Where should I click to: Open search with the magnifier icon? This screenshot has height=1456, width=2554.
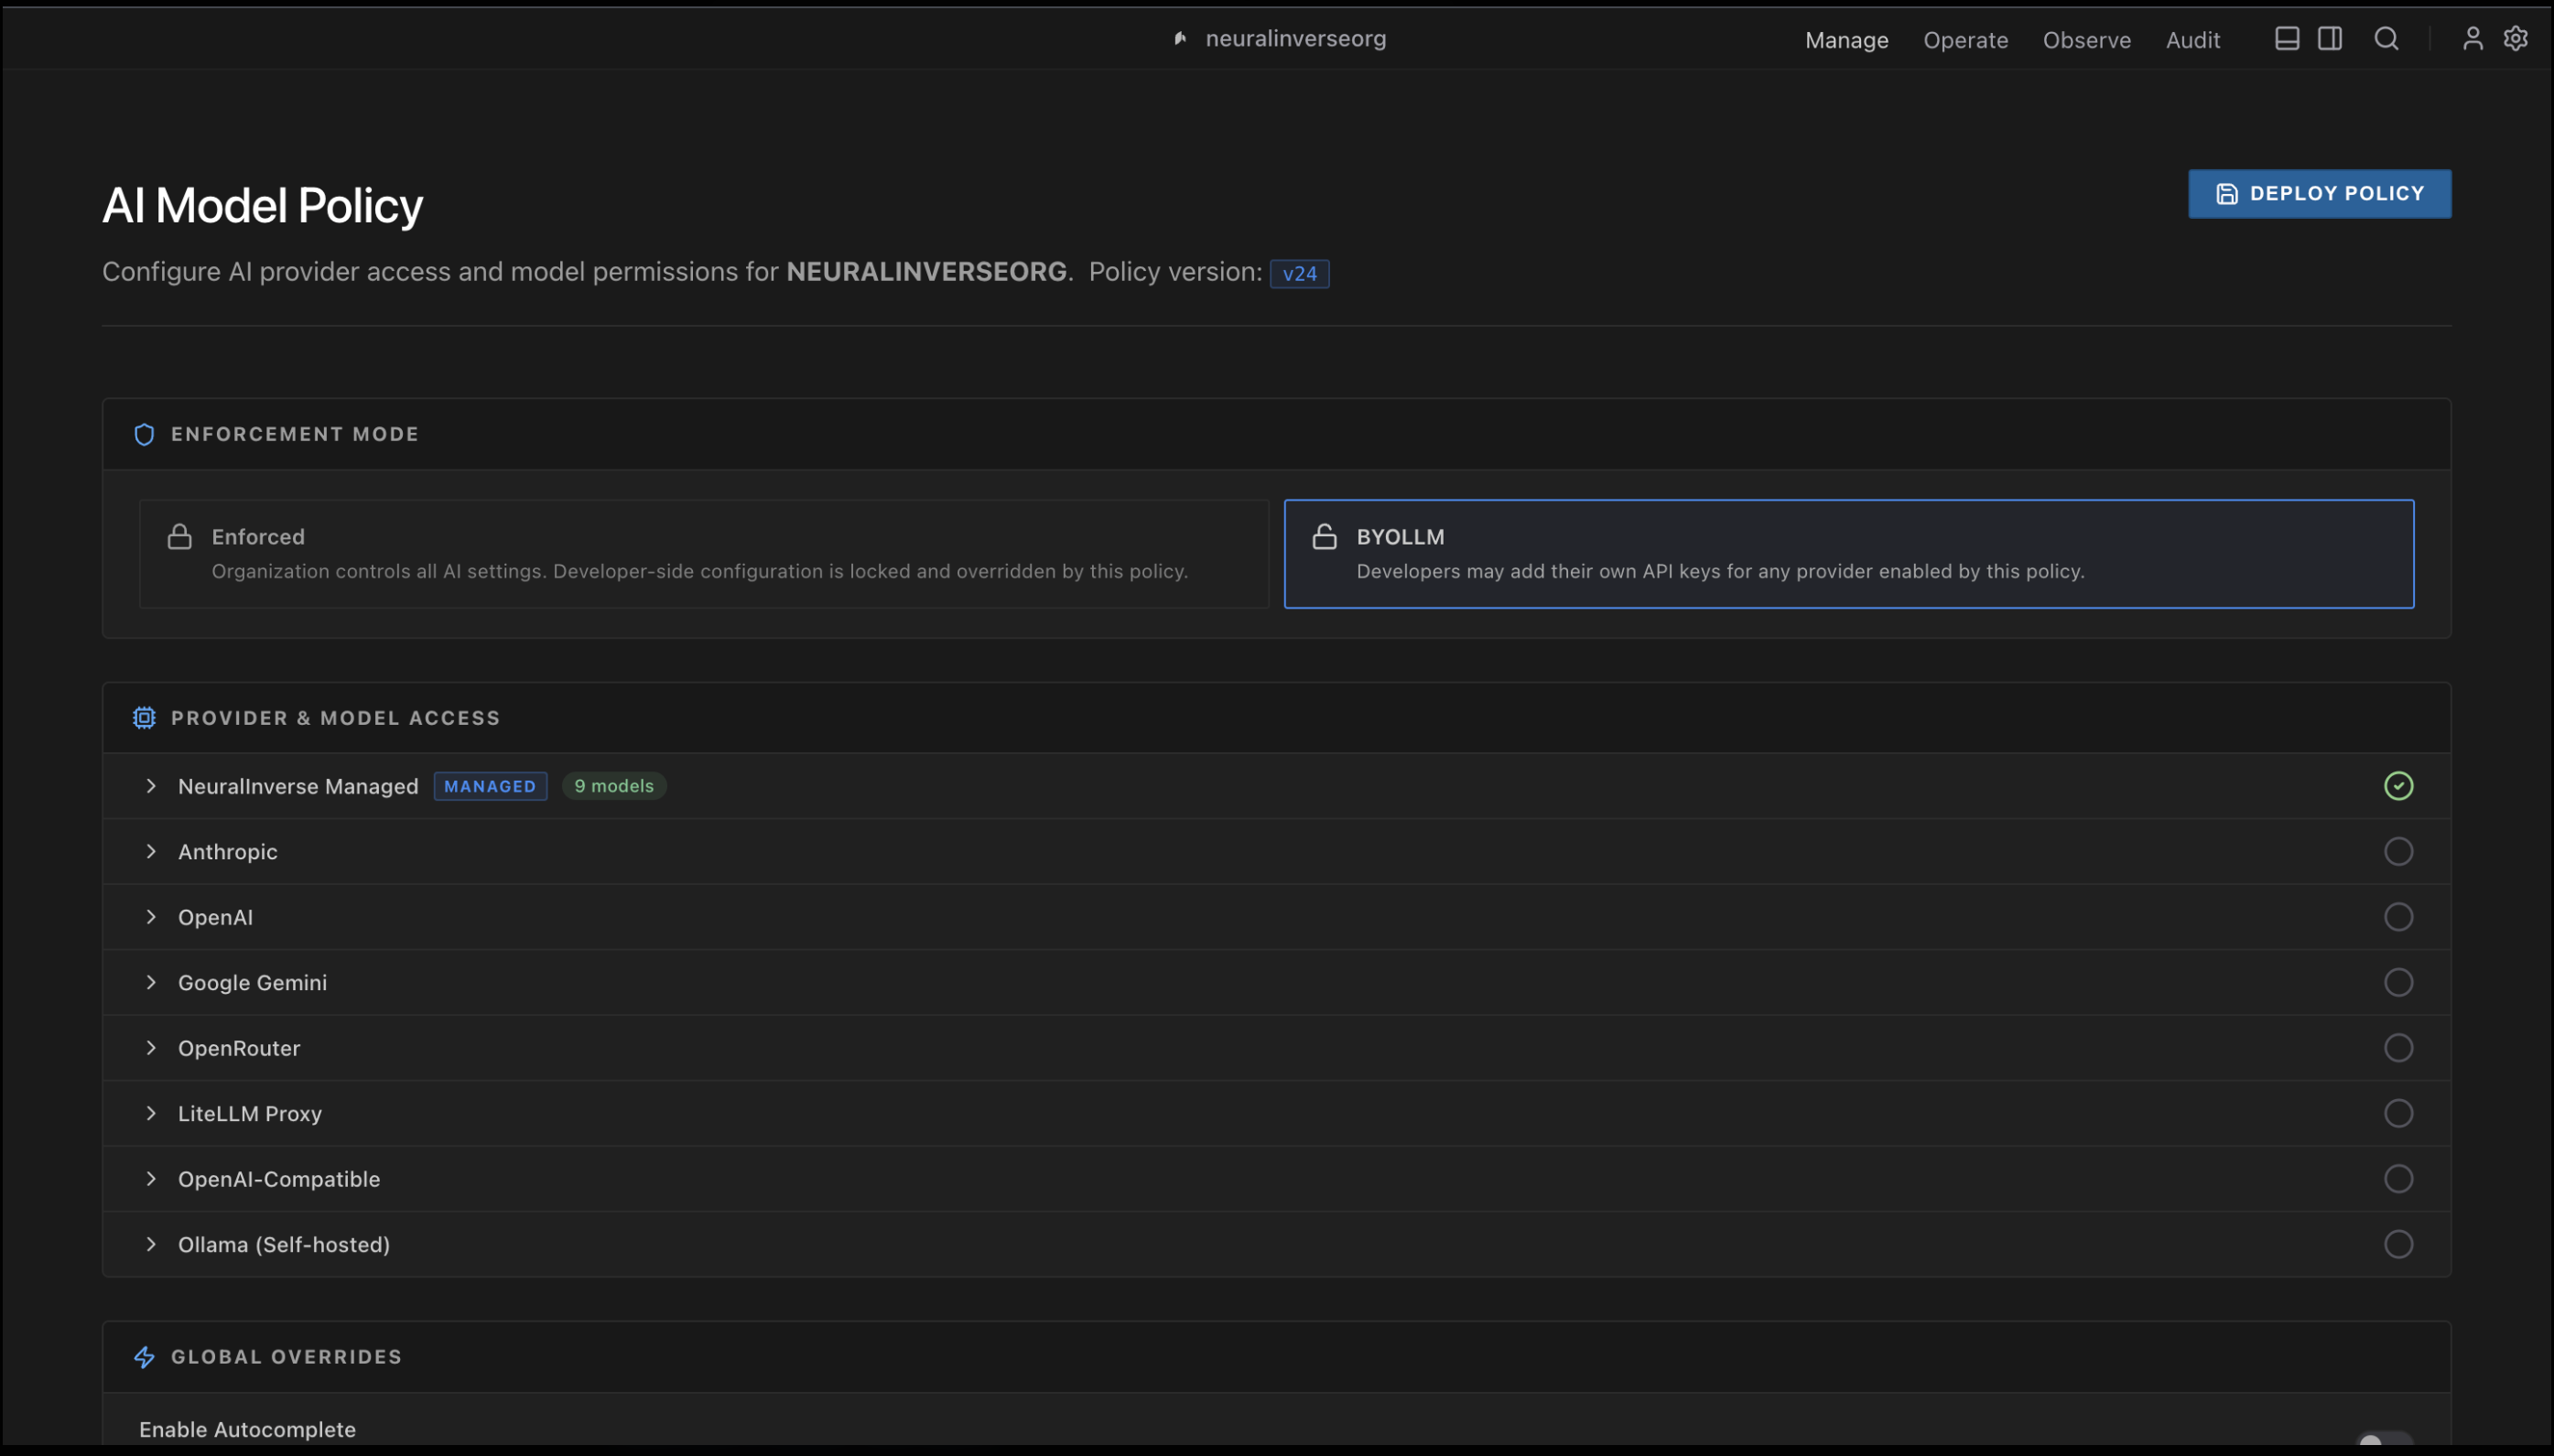pyautogui.click(x=2386, y=39)
